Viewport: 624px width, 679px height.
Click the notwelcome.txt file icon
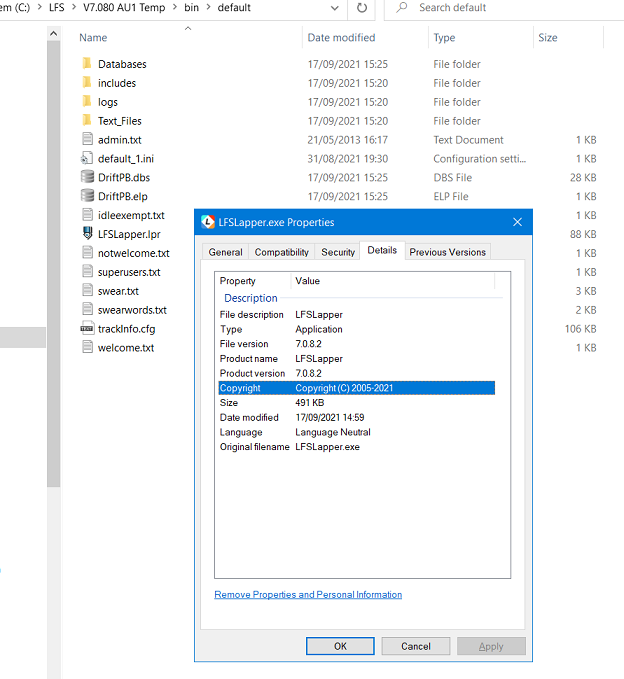[x=87, y=252]
